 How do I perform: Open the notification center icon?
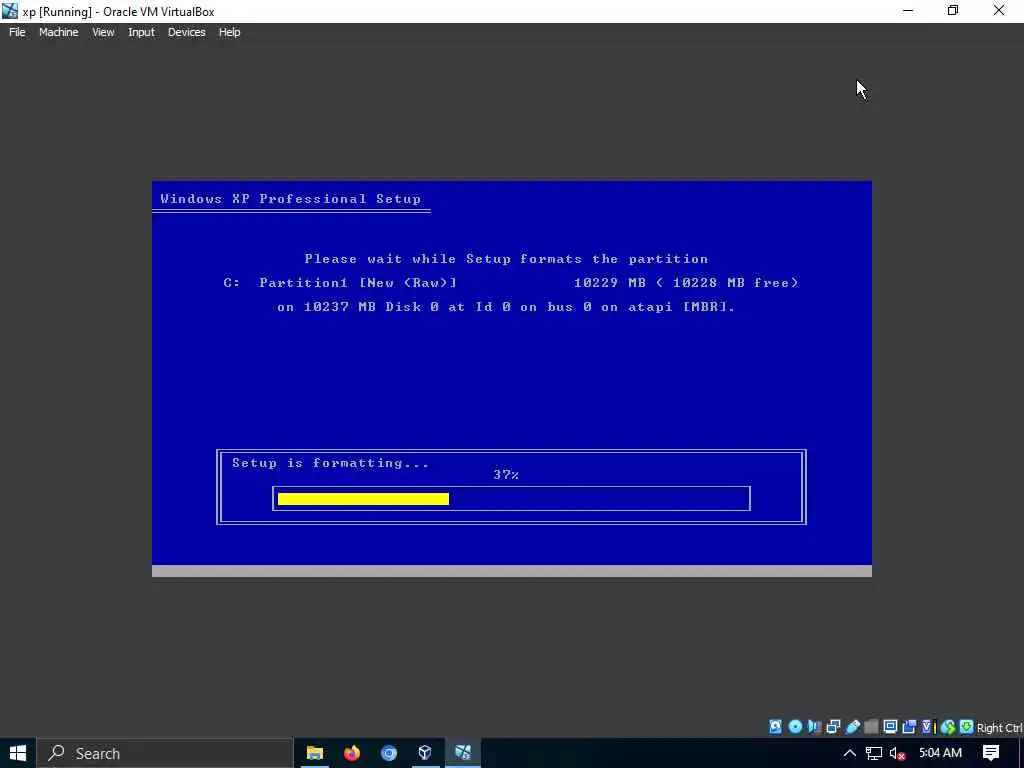[x=991, y=753]
